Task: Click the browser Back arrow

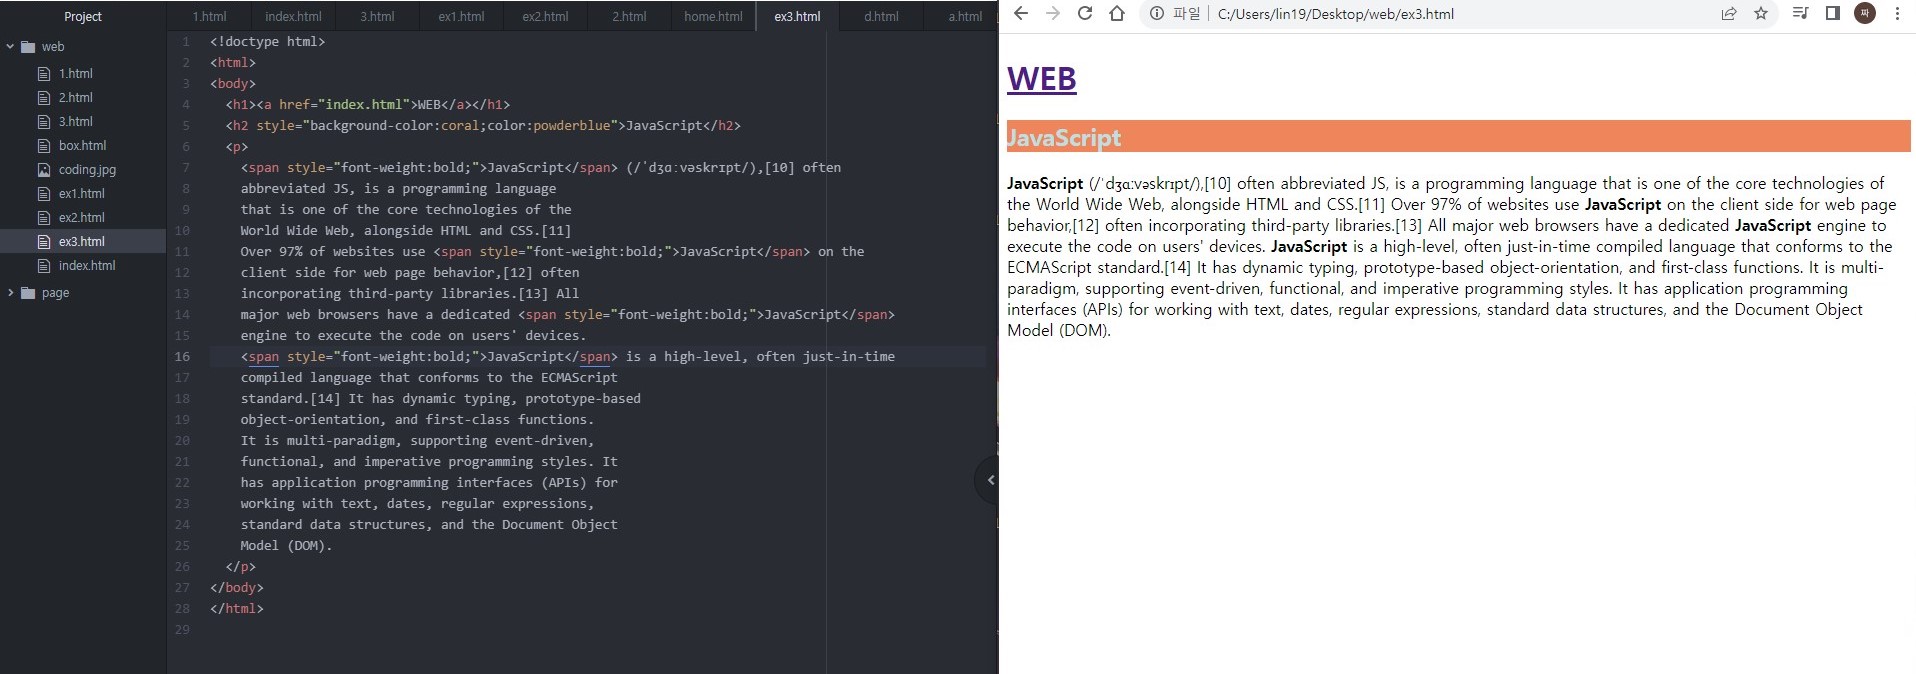Action: (x=1020, y=14)
